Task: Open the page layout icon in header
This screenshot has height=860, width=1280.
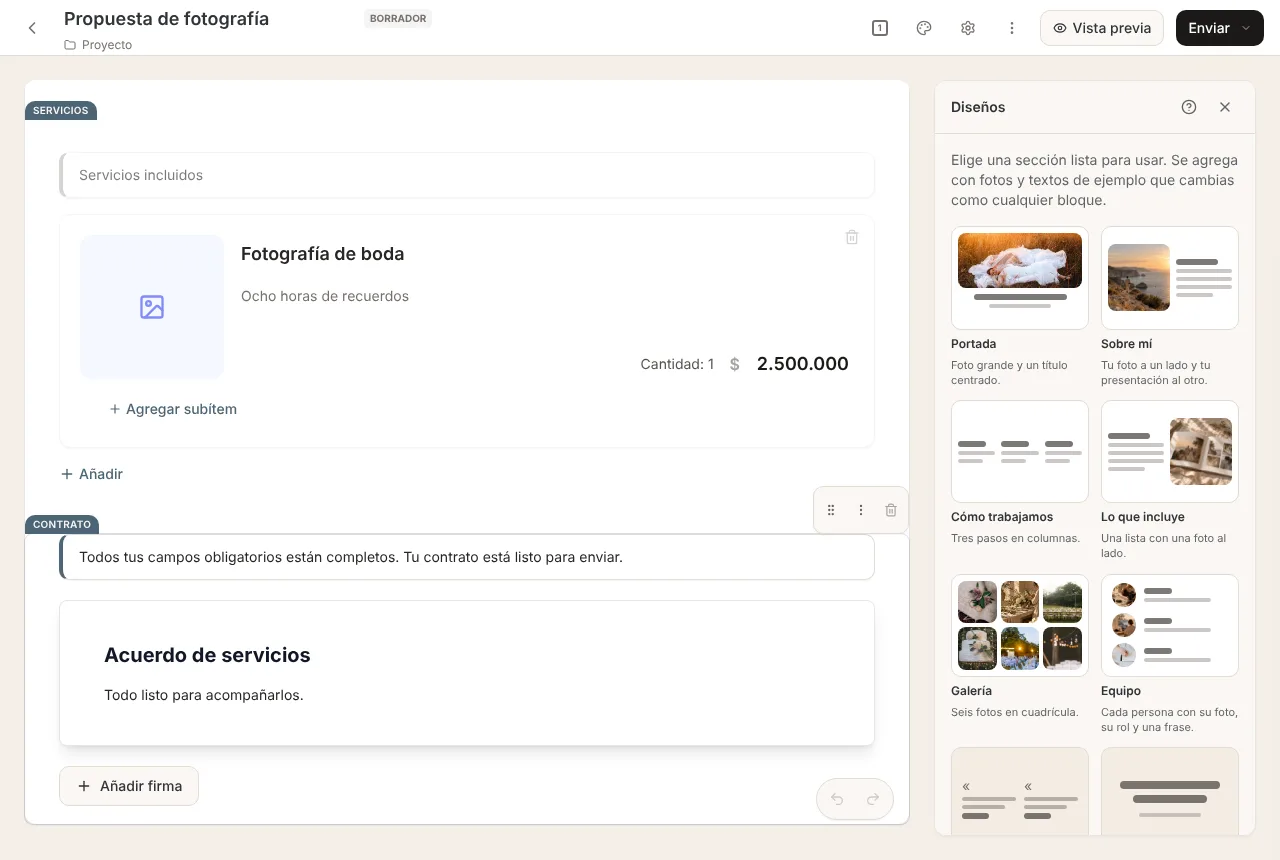Action: tap(880, 28)
